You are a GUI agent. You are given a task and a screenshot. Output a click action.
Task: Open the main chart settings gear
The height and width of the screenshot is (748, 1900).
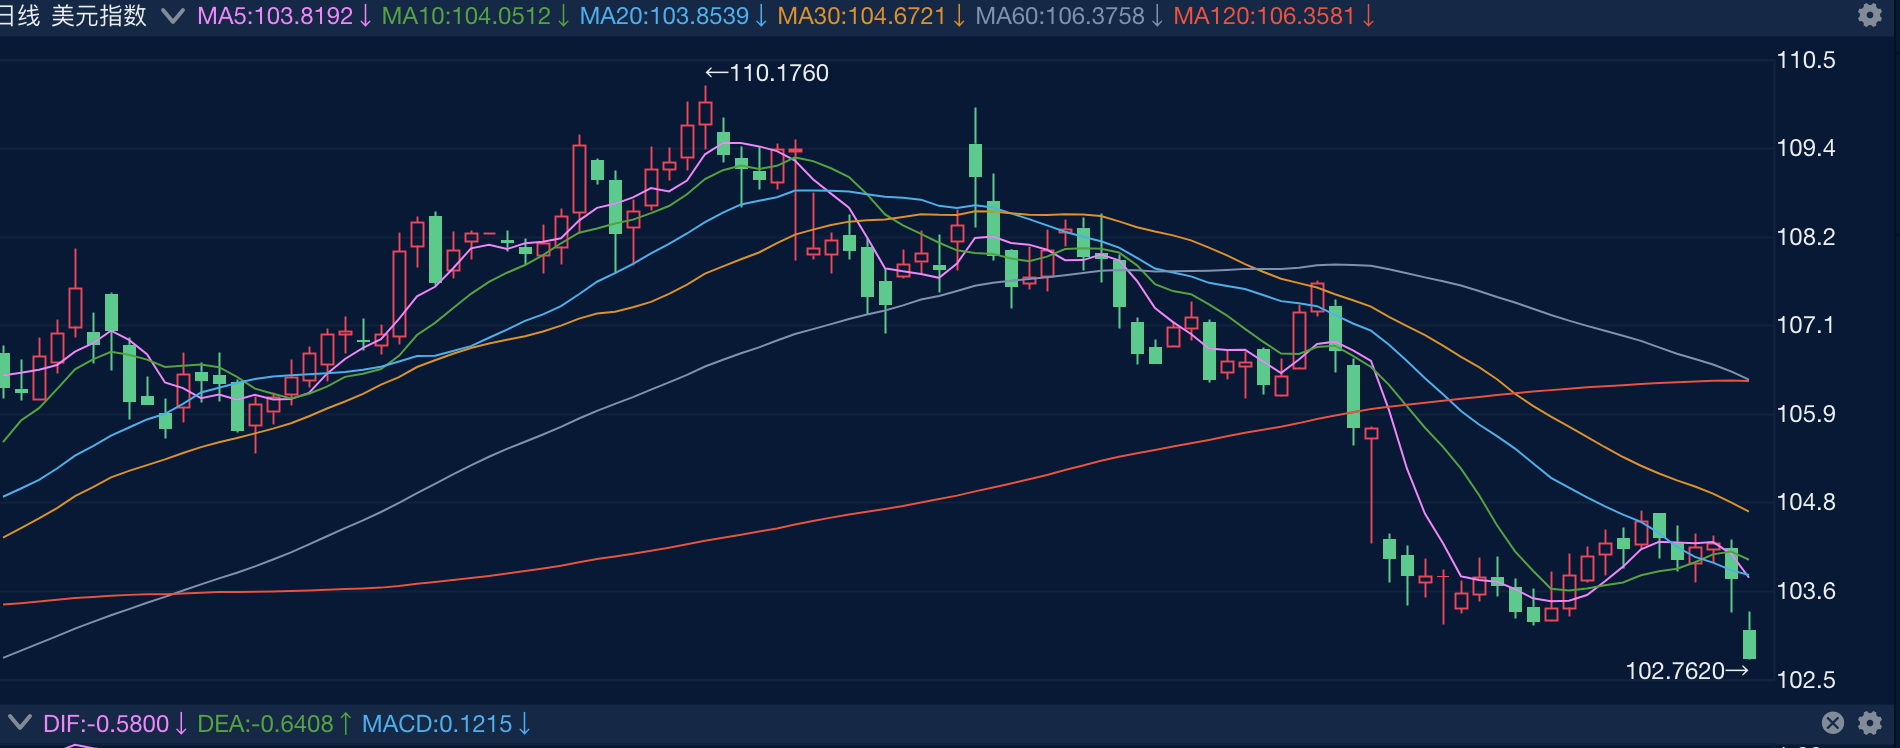pos(1869,15)
